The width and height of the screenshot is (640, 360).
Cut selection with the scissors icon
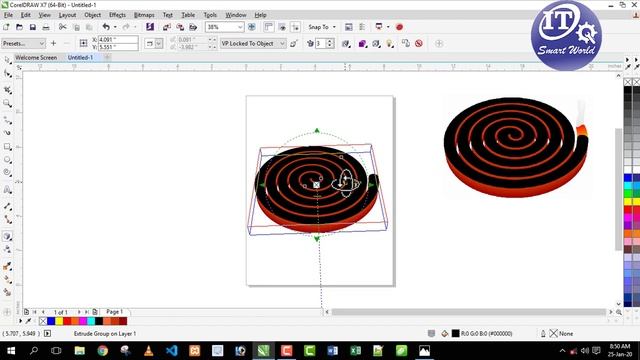(x=62, y=27)
